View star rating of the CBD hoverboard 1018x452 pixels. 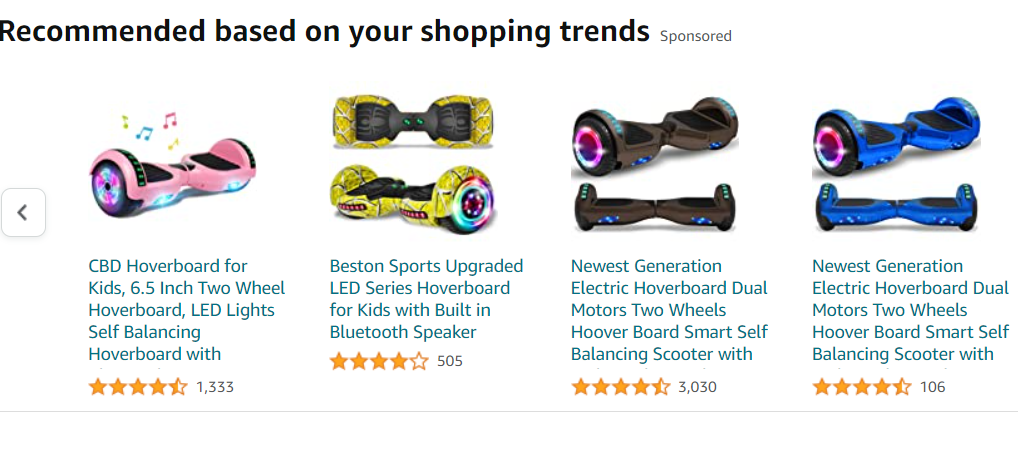pyautogui.click(x=138, y=387)
